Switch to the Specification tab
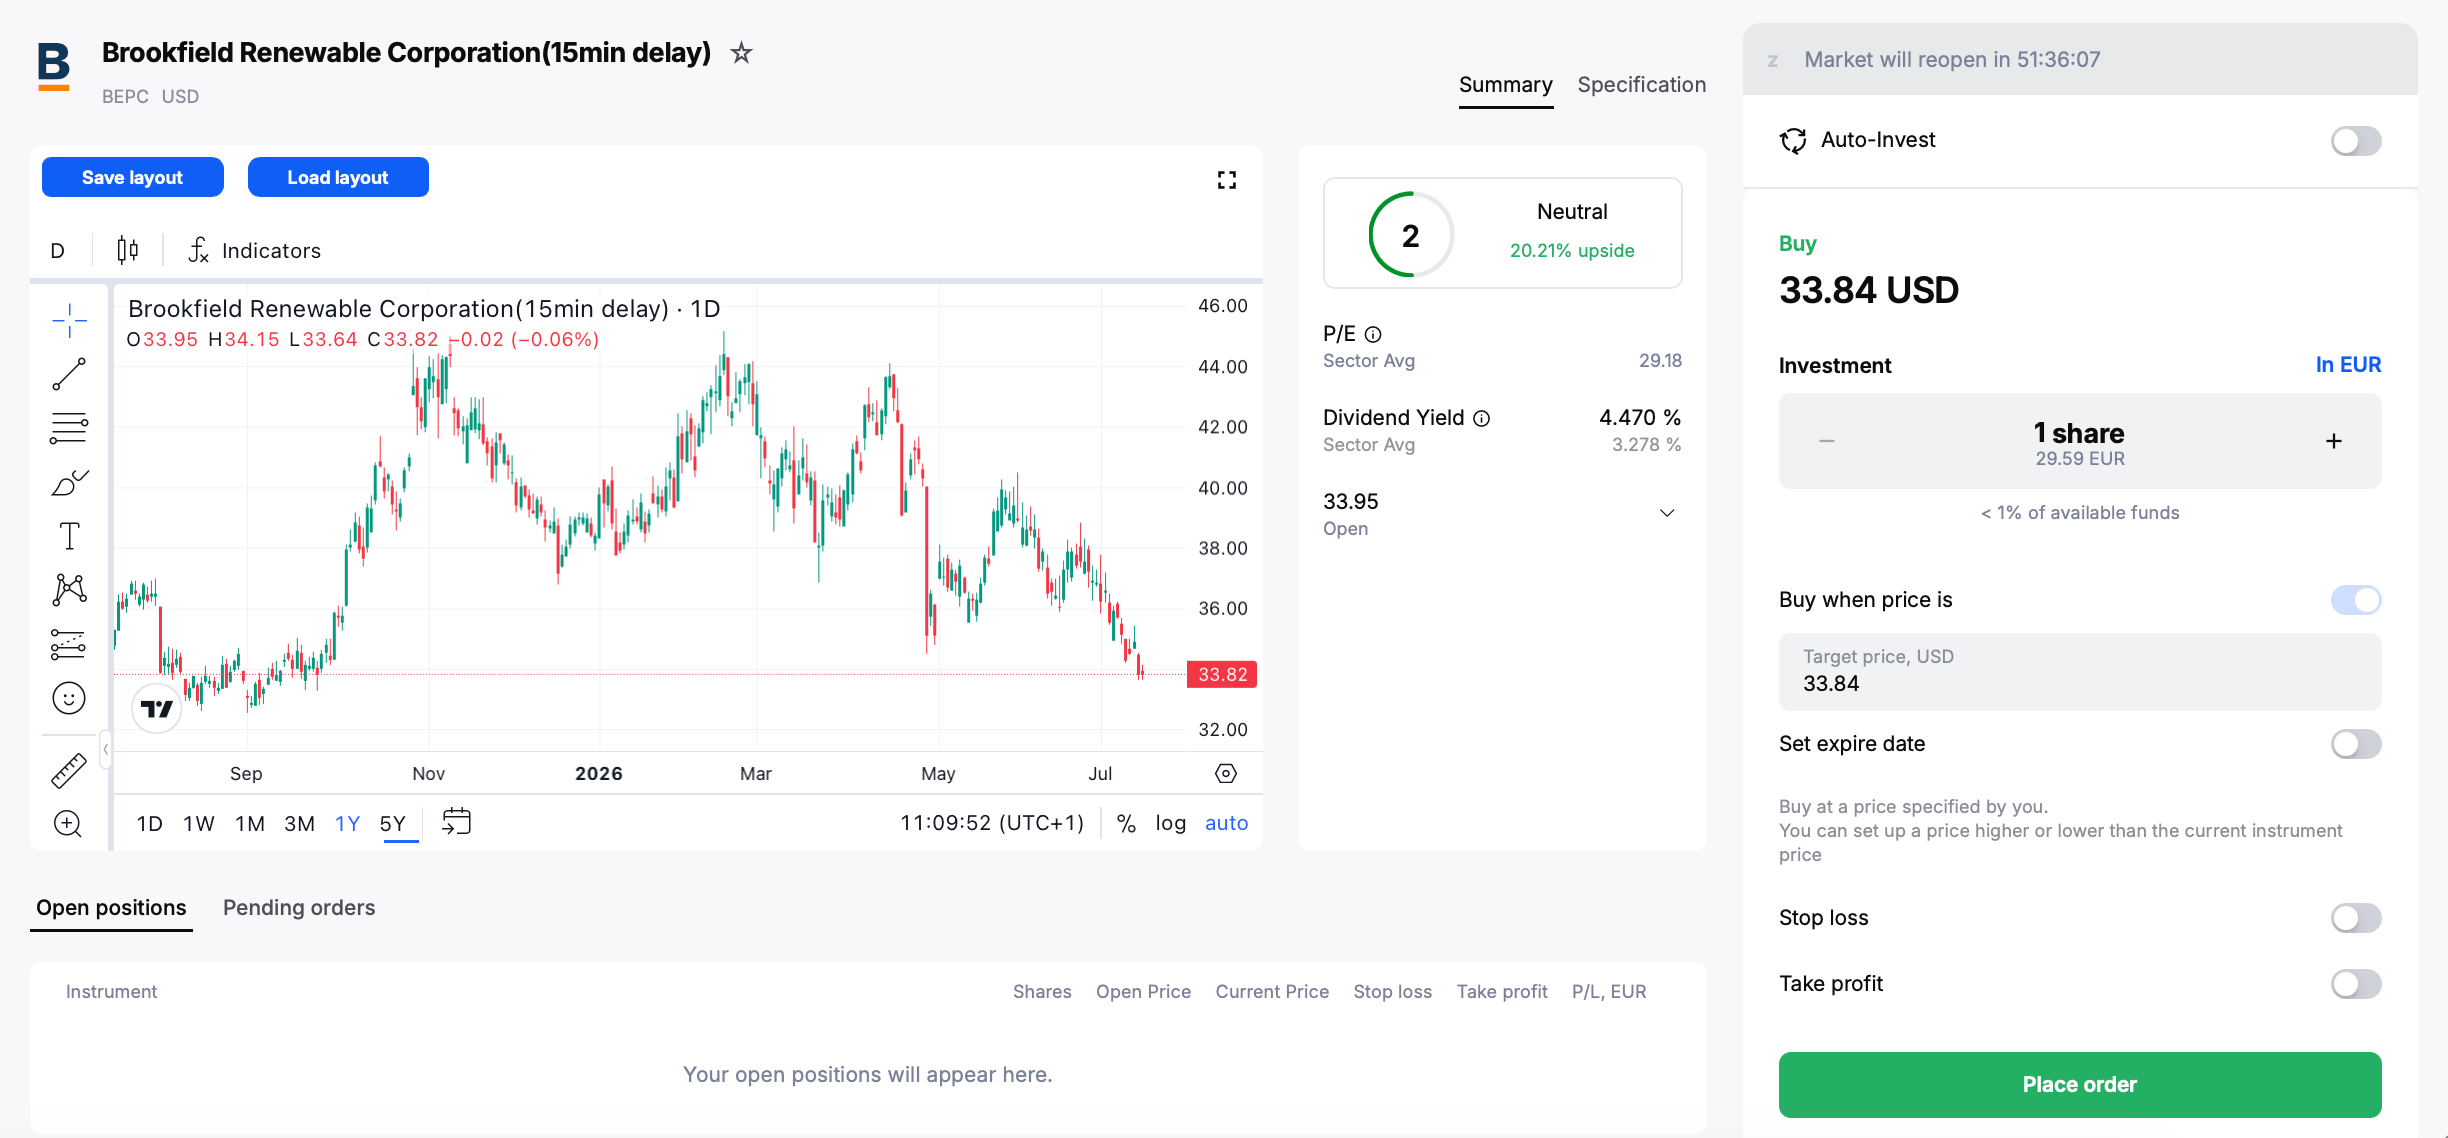The height and width of the screenshot is (1138, 2448). [x=1641, y=85]
